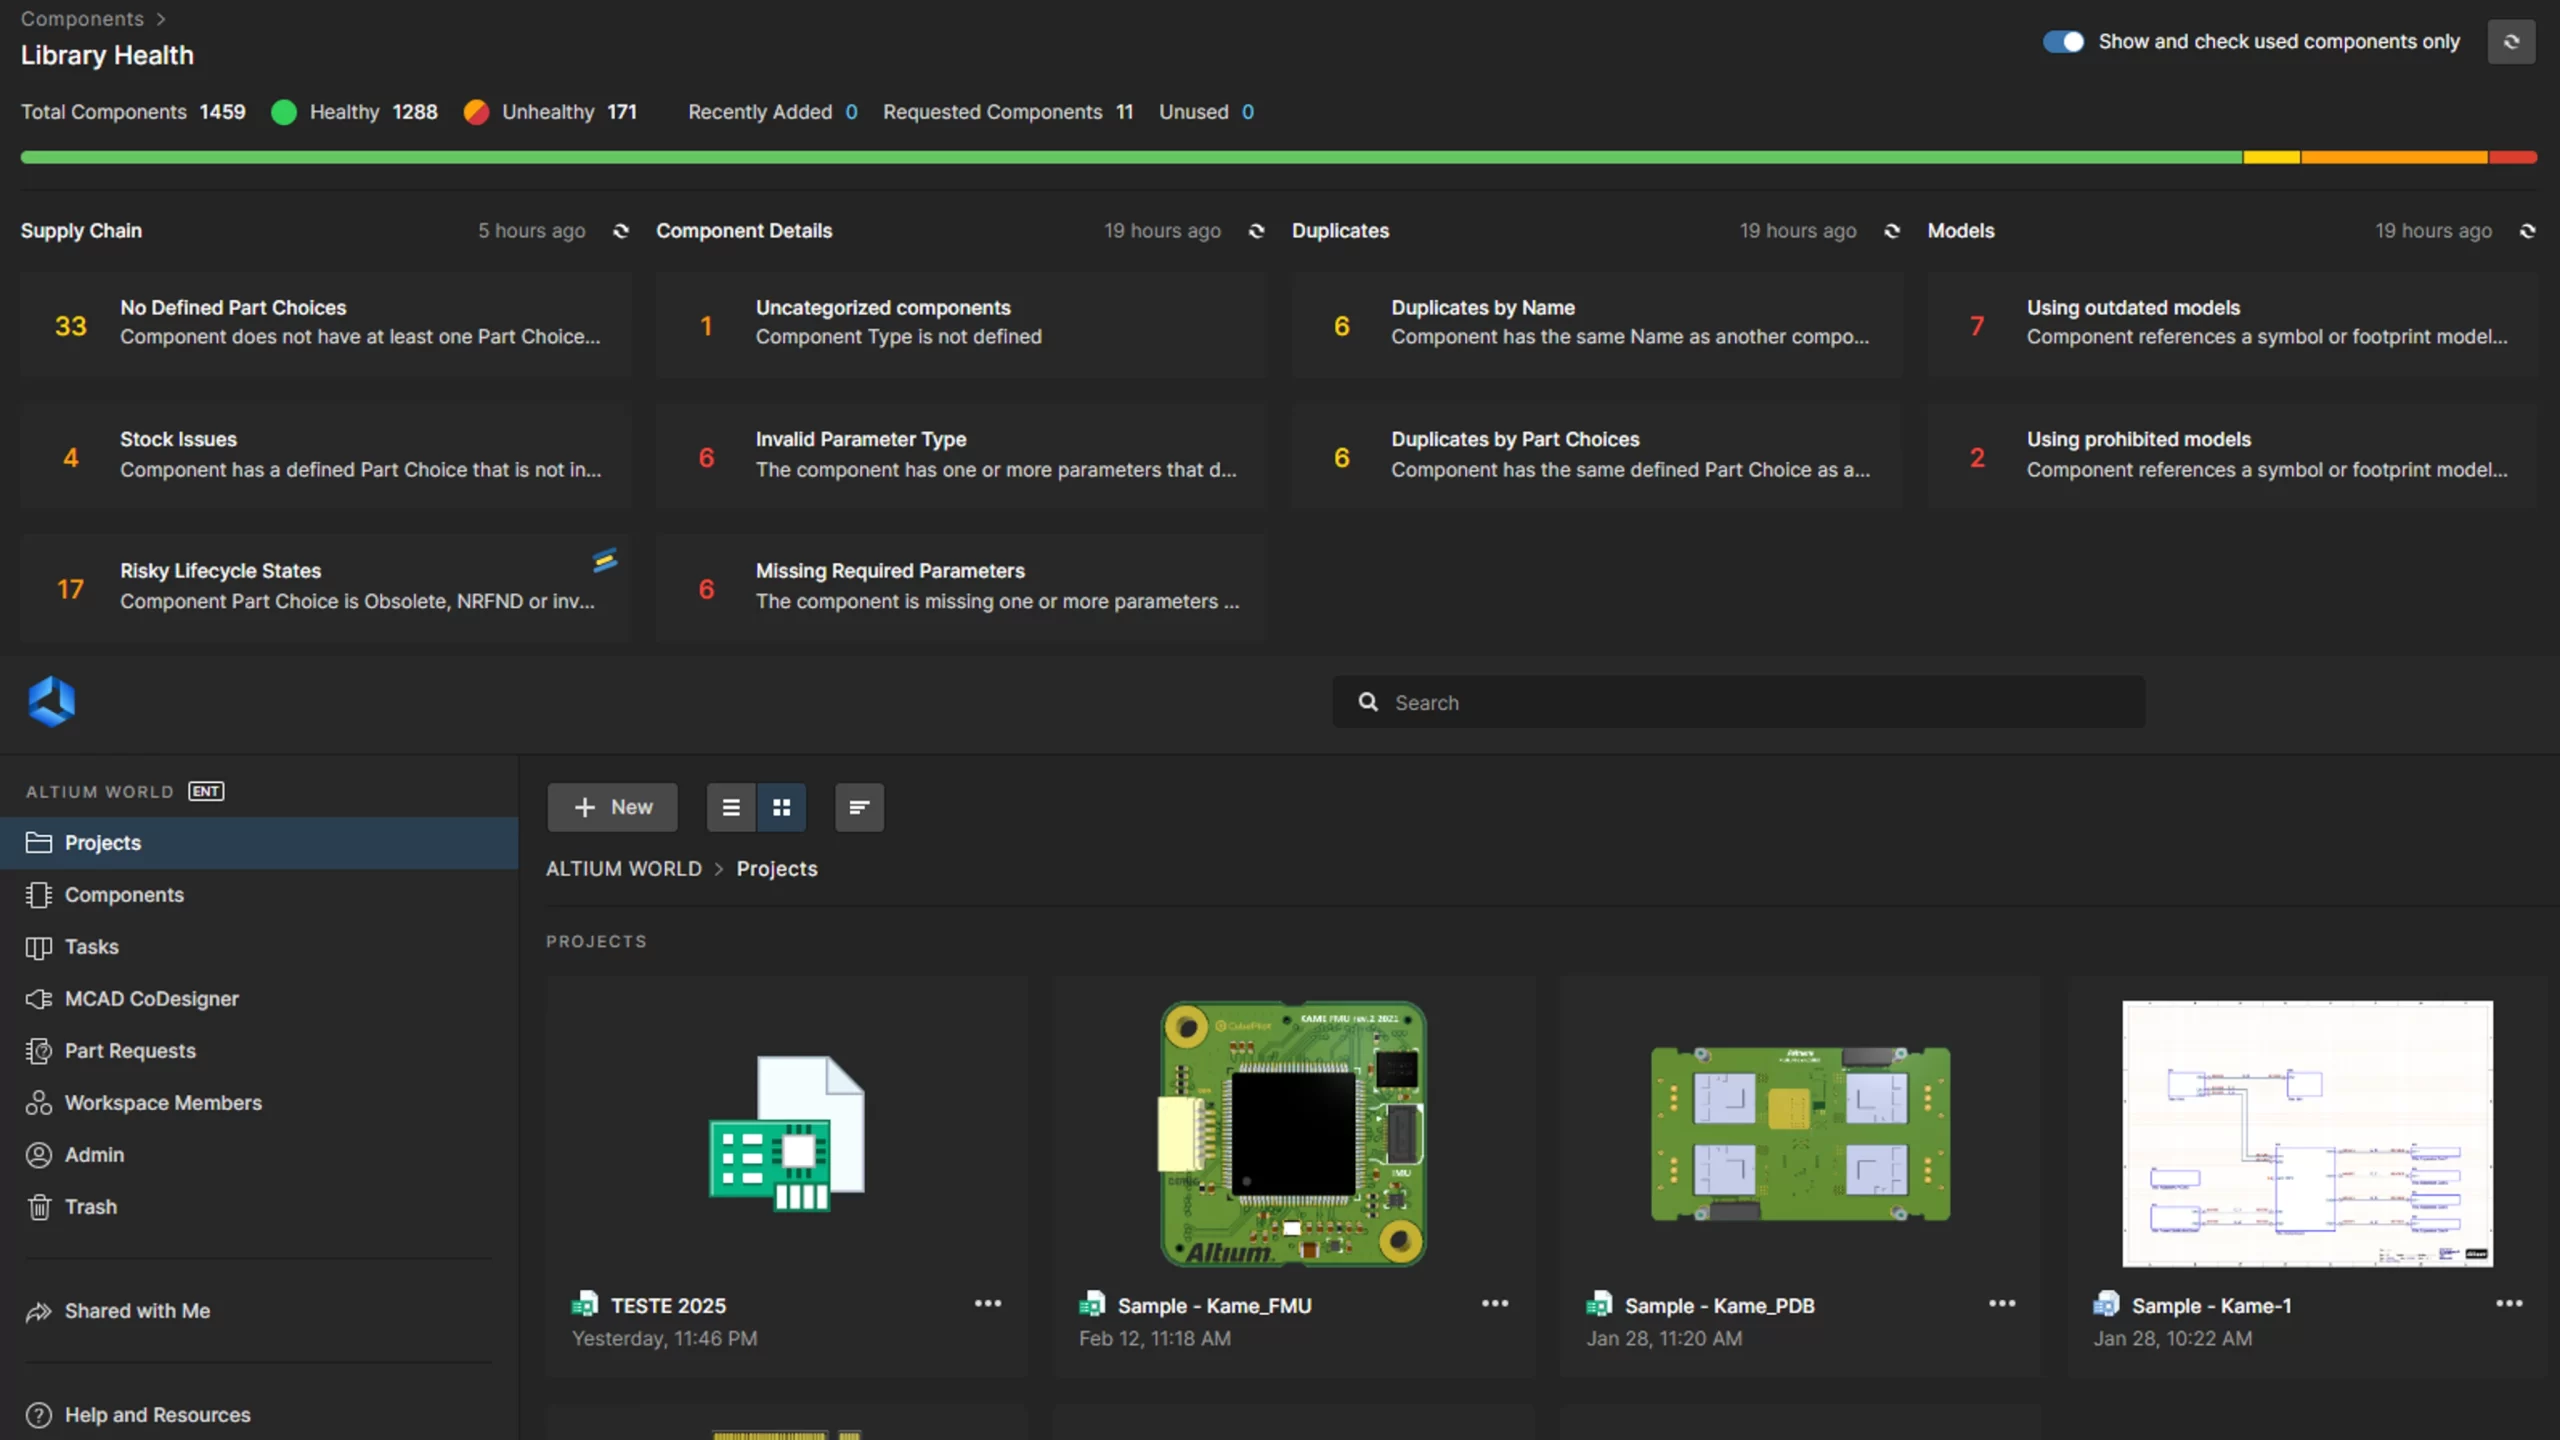Open more options for Sample - Kame-1
The height and width of the screenshot is (1440, 2560).
(2509, 1304)
